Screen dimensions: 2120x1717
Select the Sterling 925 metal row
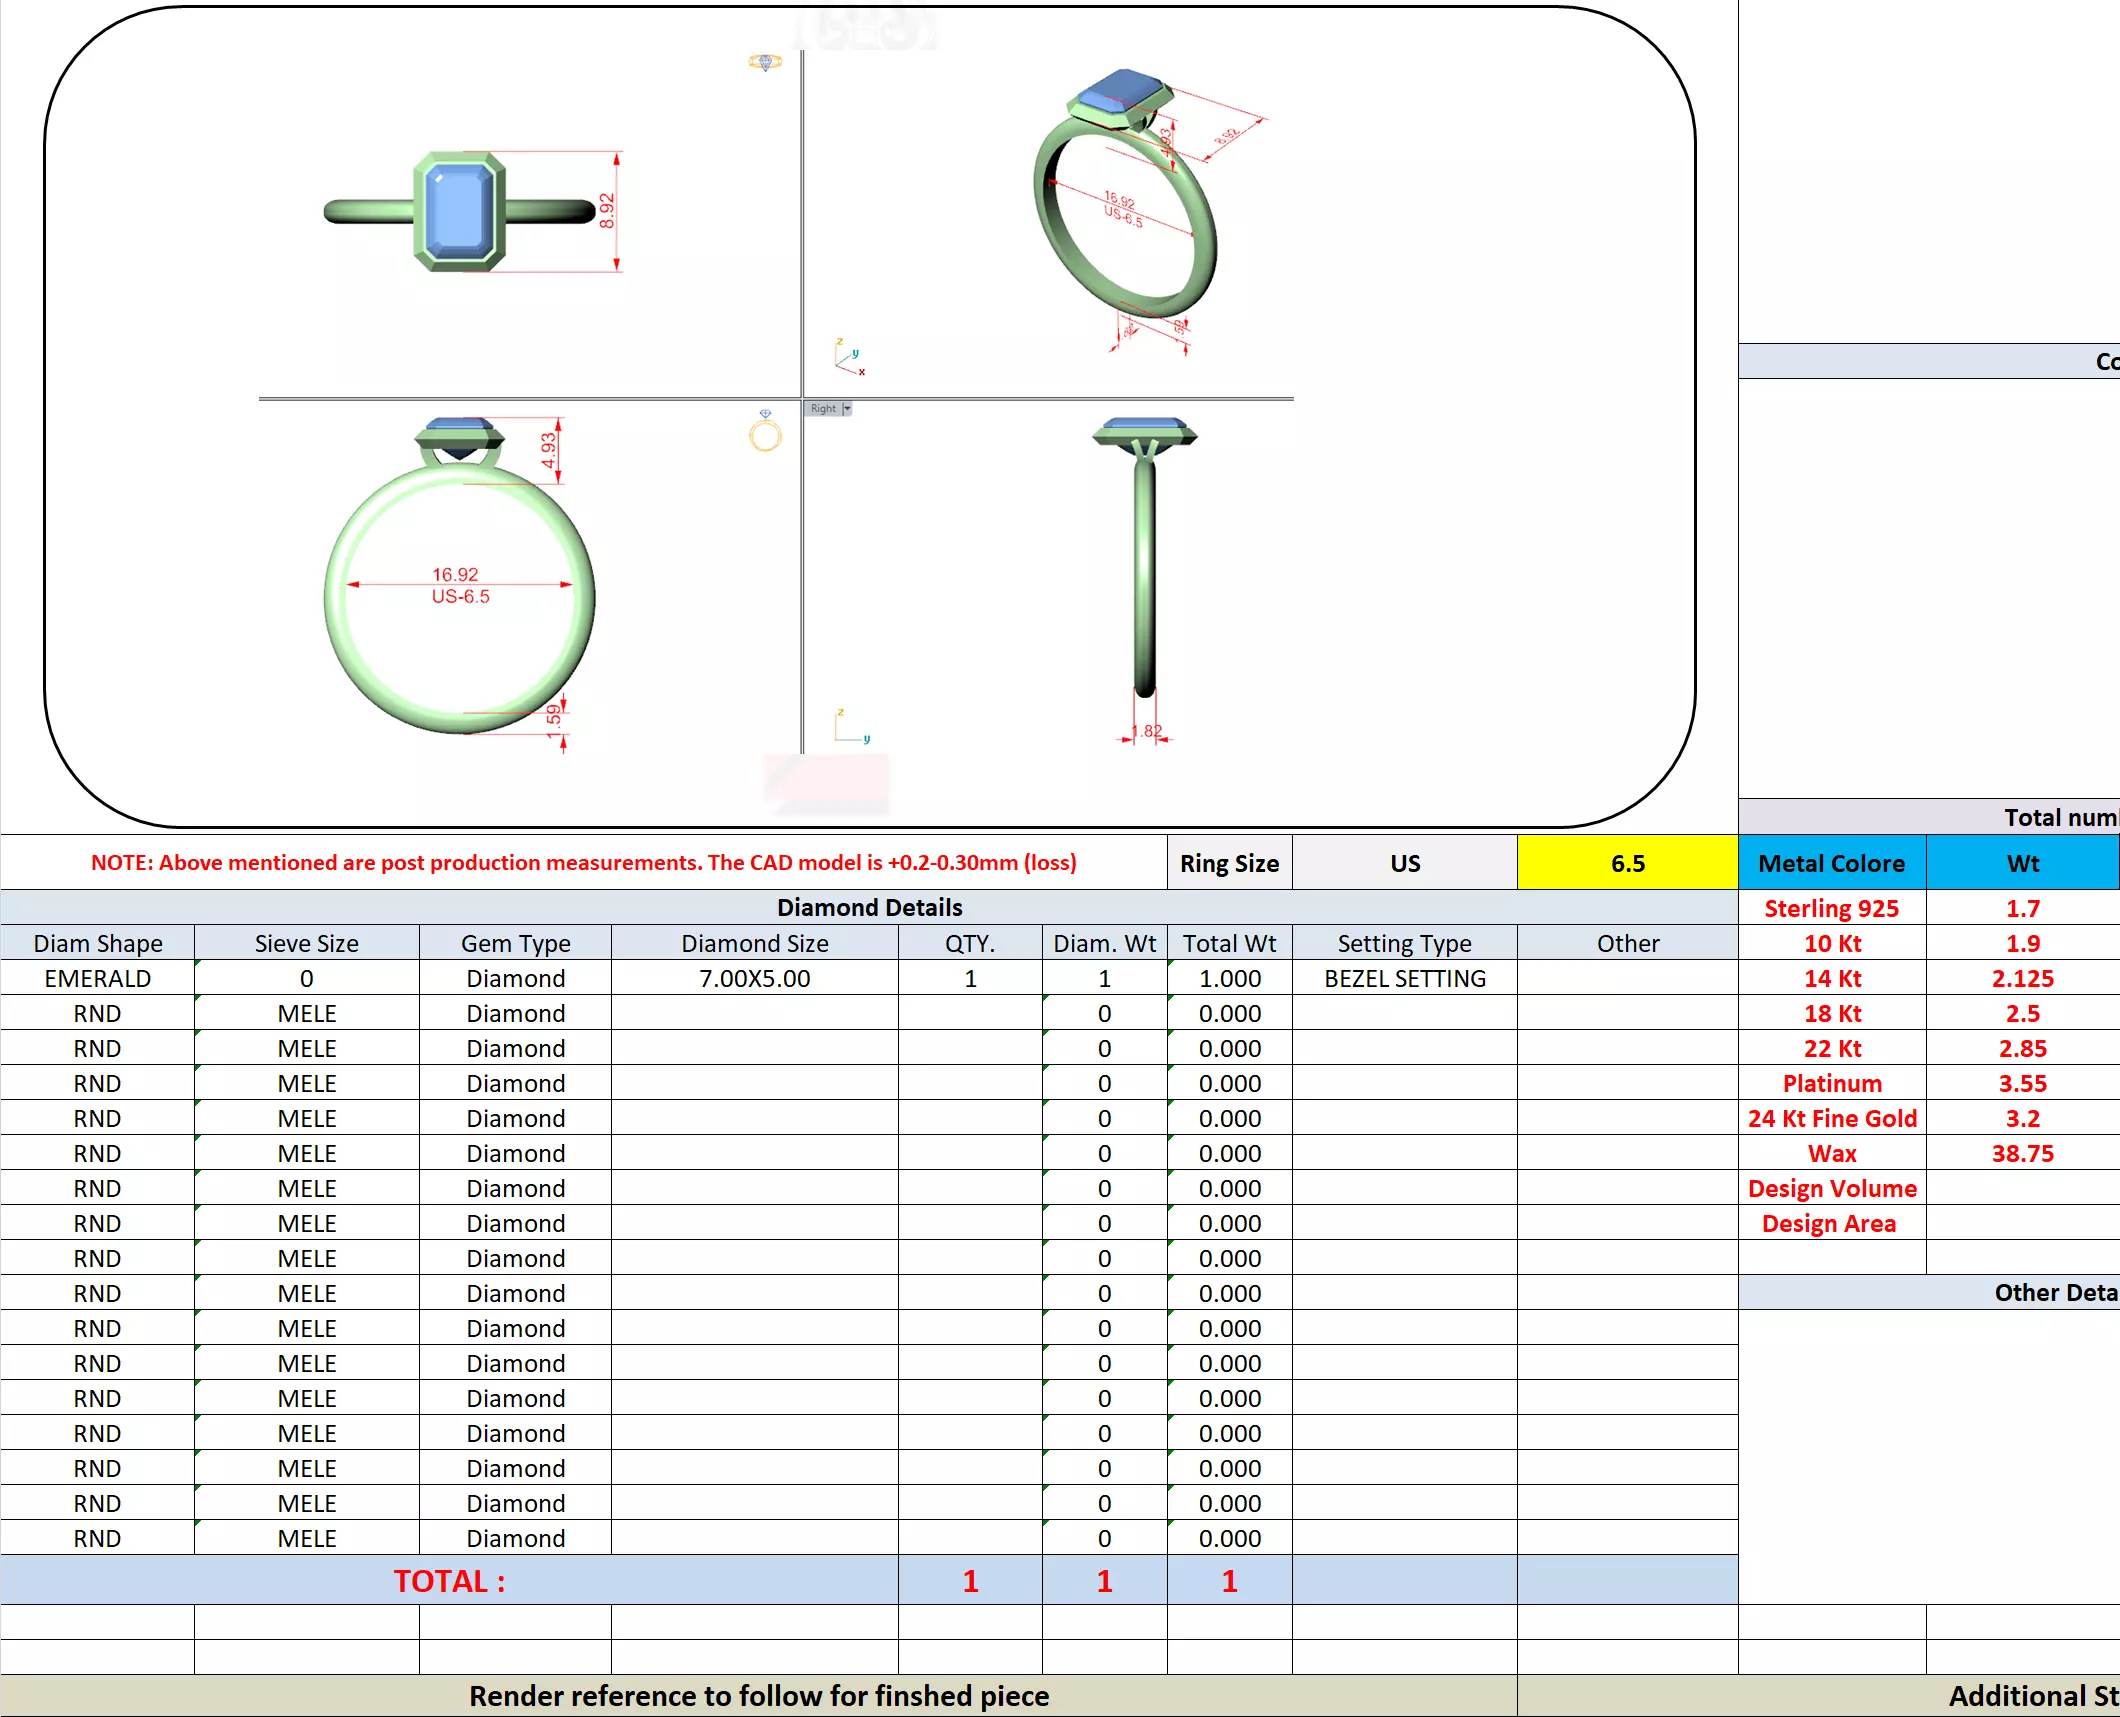[1831, 908]
